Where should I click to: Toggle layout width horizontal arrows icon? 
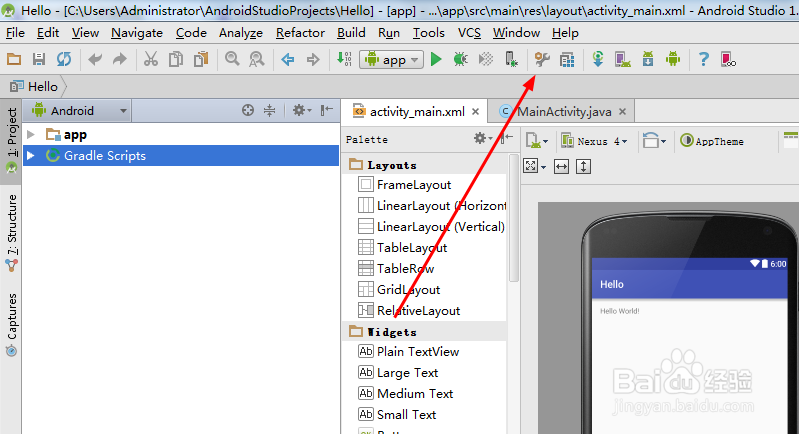coord(561,167)
